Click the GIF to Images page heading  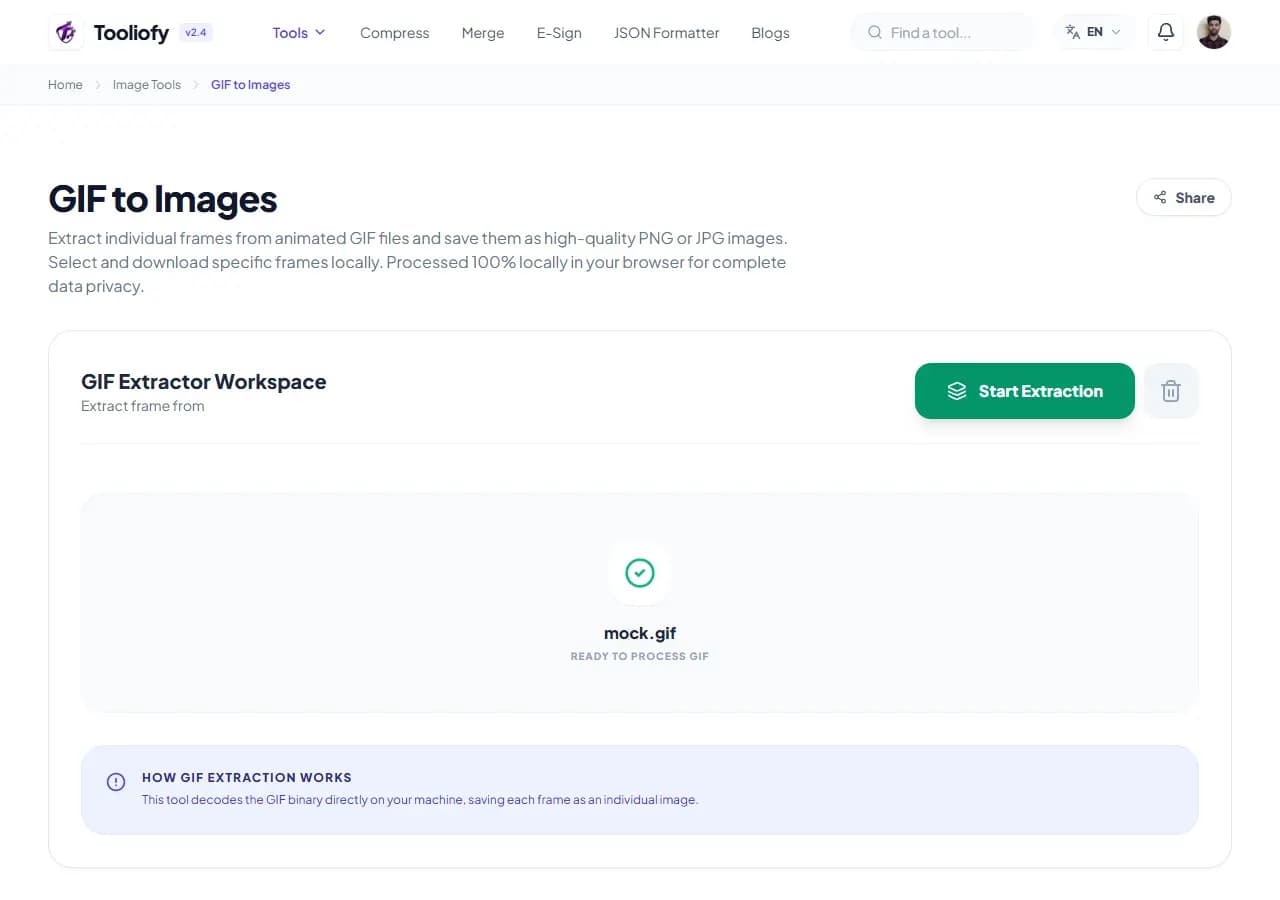(x=163, y=199)
